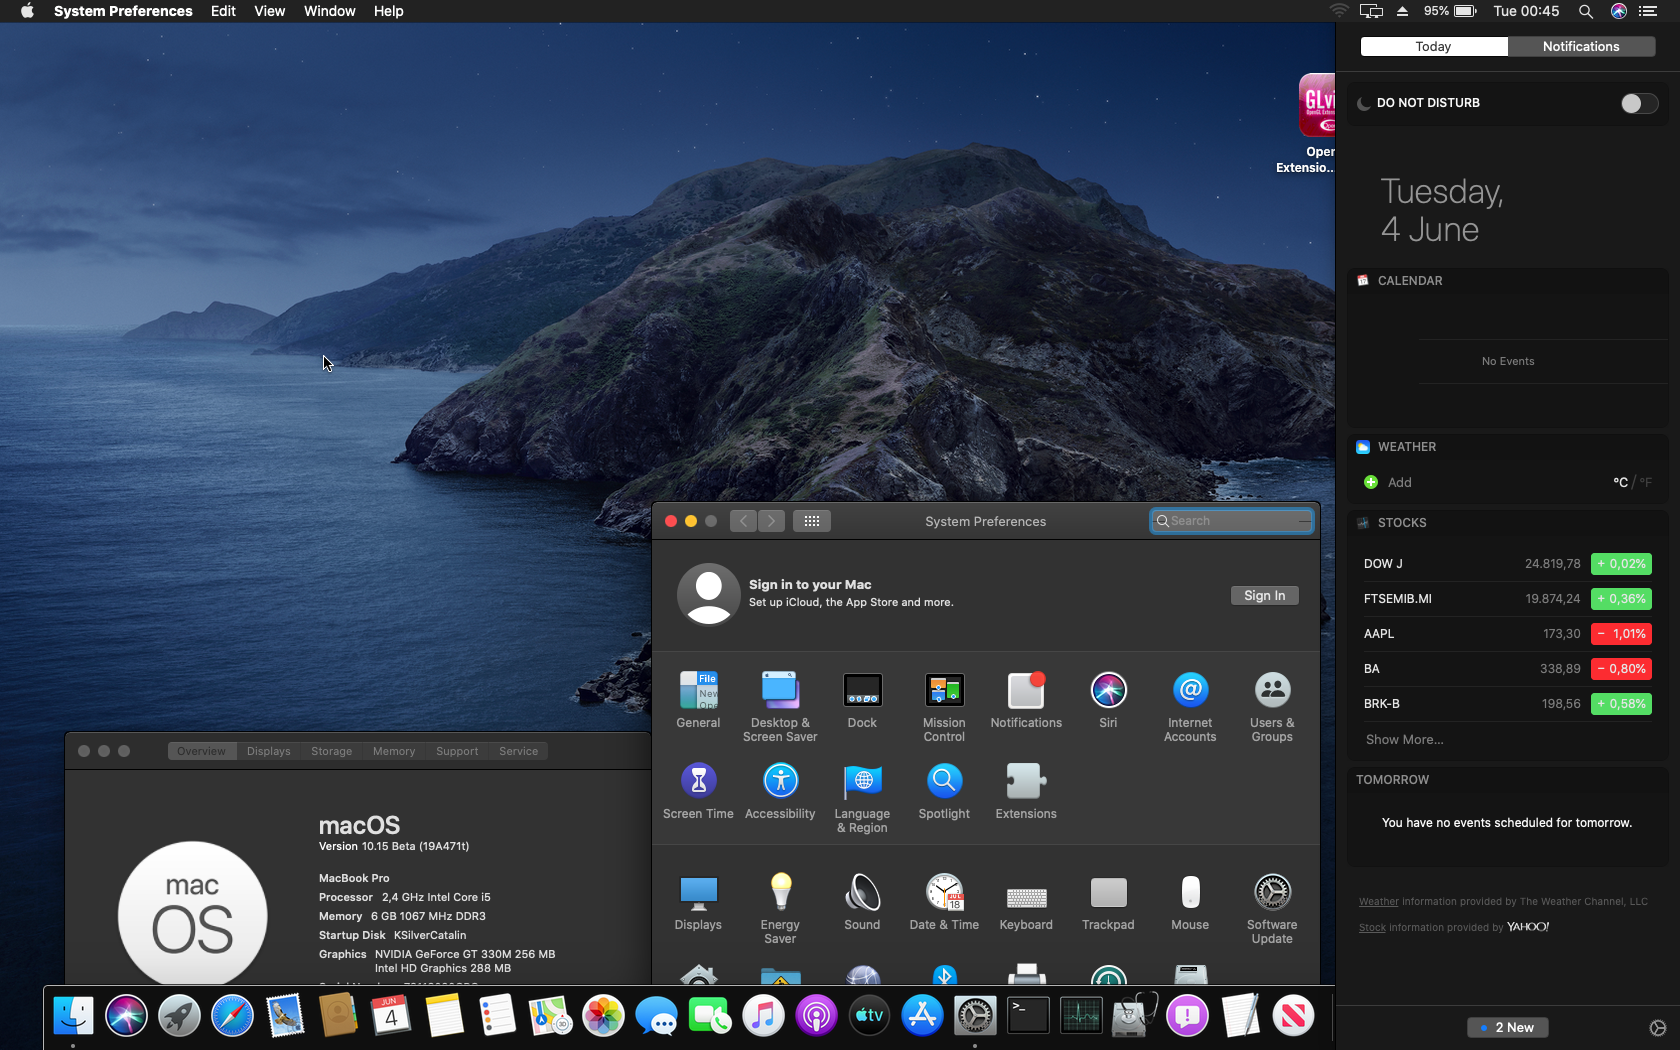Select the AAPL stock row
This screenshot has width=1680, height=1050.
1507,634
